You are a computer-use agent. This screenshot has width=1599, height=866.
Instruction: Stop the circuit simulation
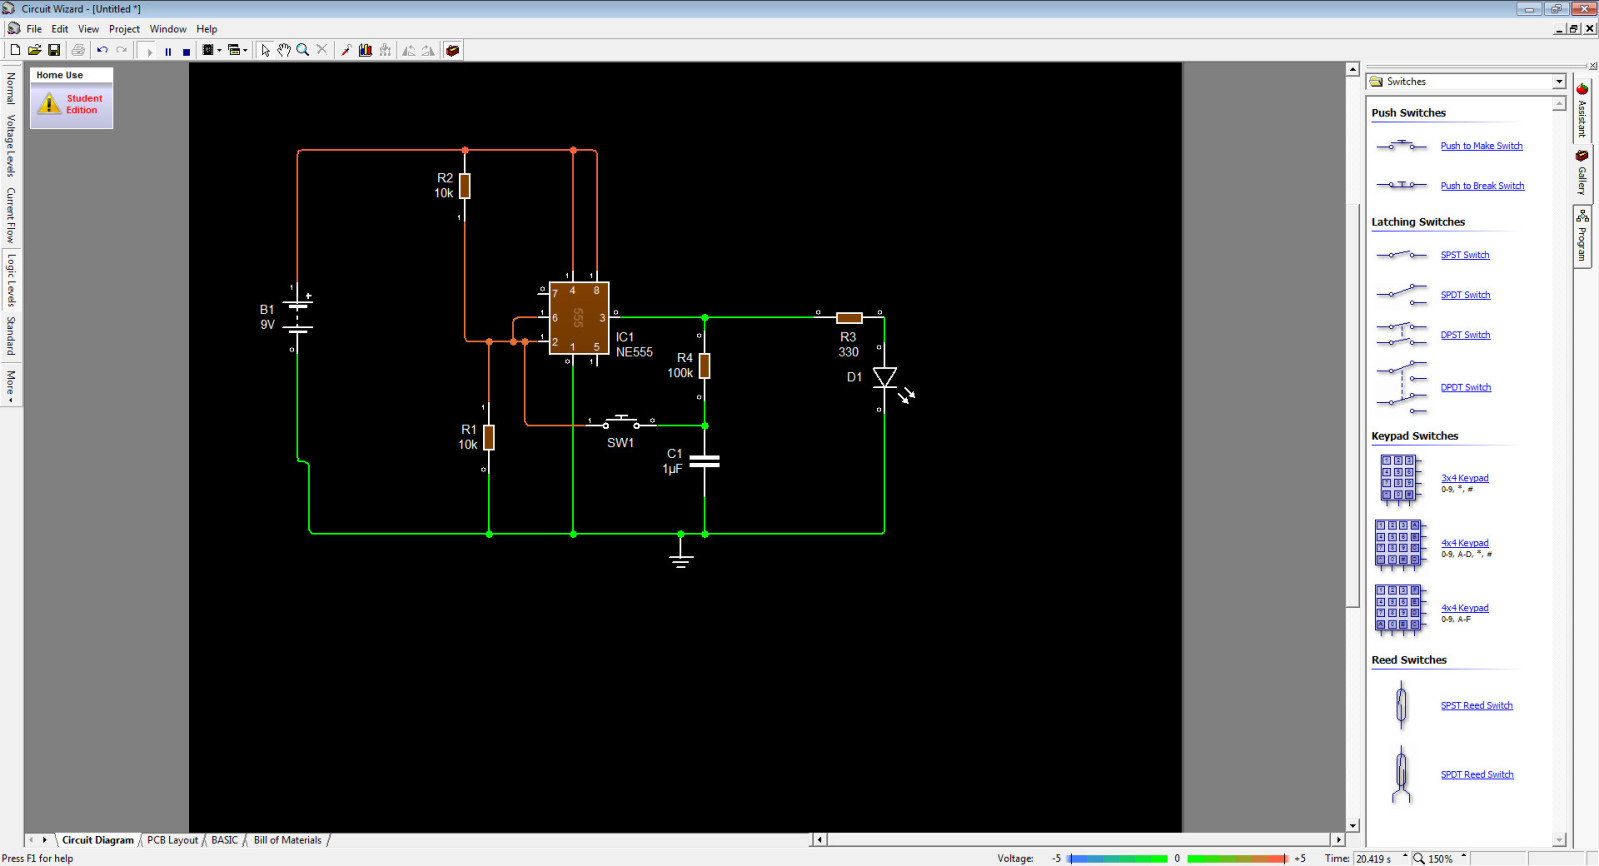[186, 51]
